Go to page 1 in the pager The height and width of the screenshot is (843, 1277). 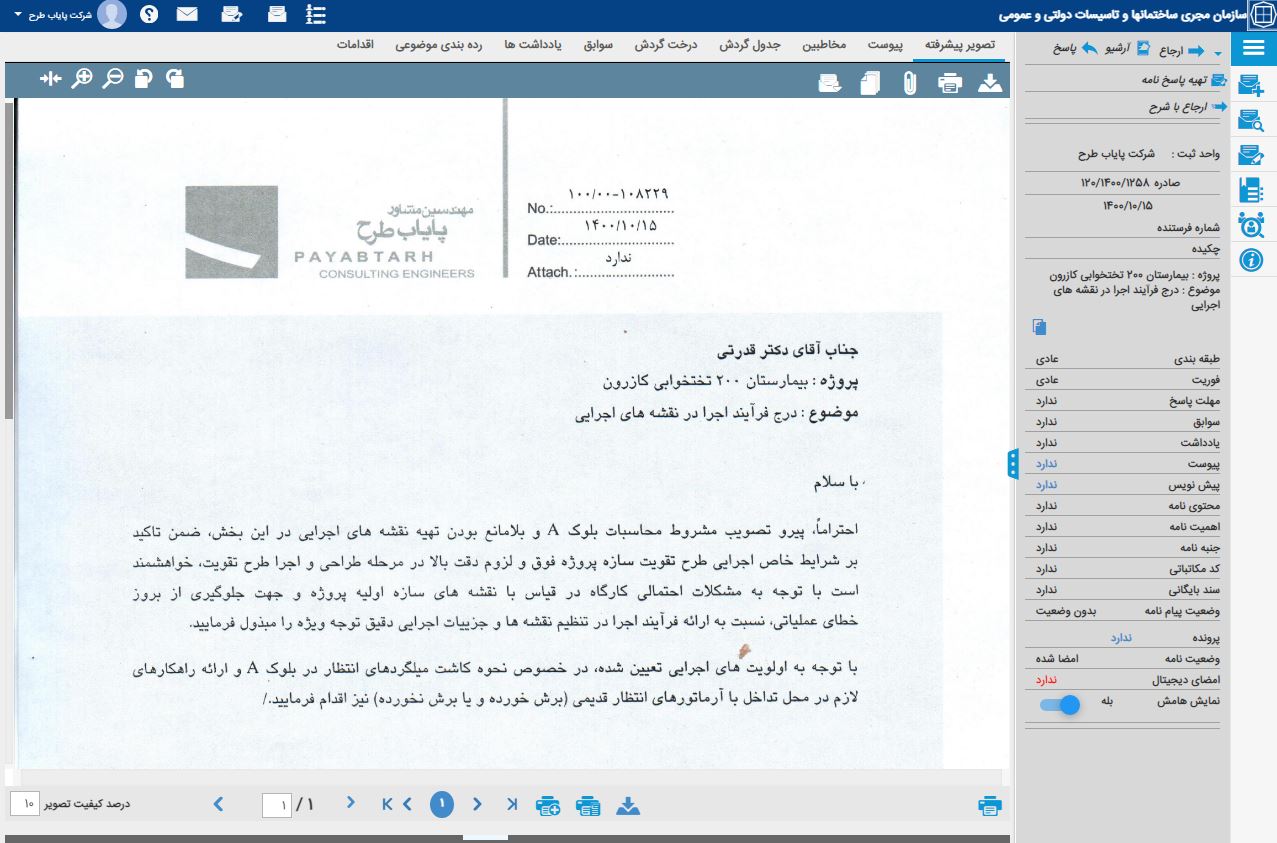[442, 804]
